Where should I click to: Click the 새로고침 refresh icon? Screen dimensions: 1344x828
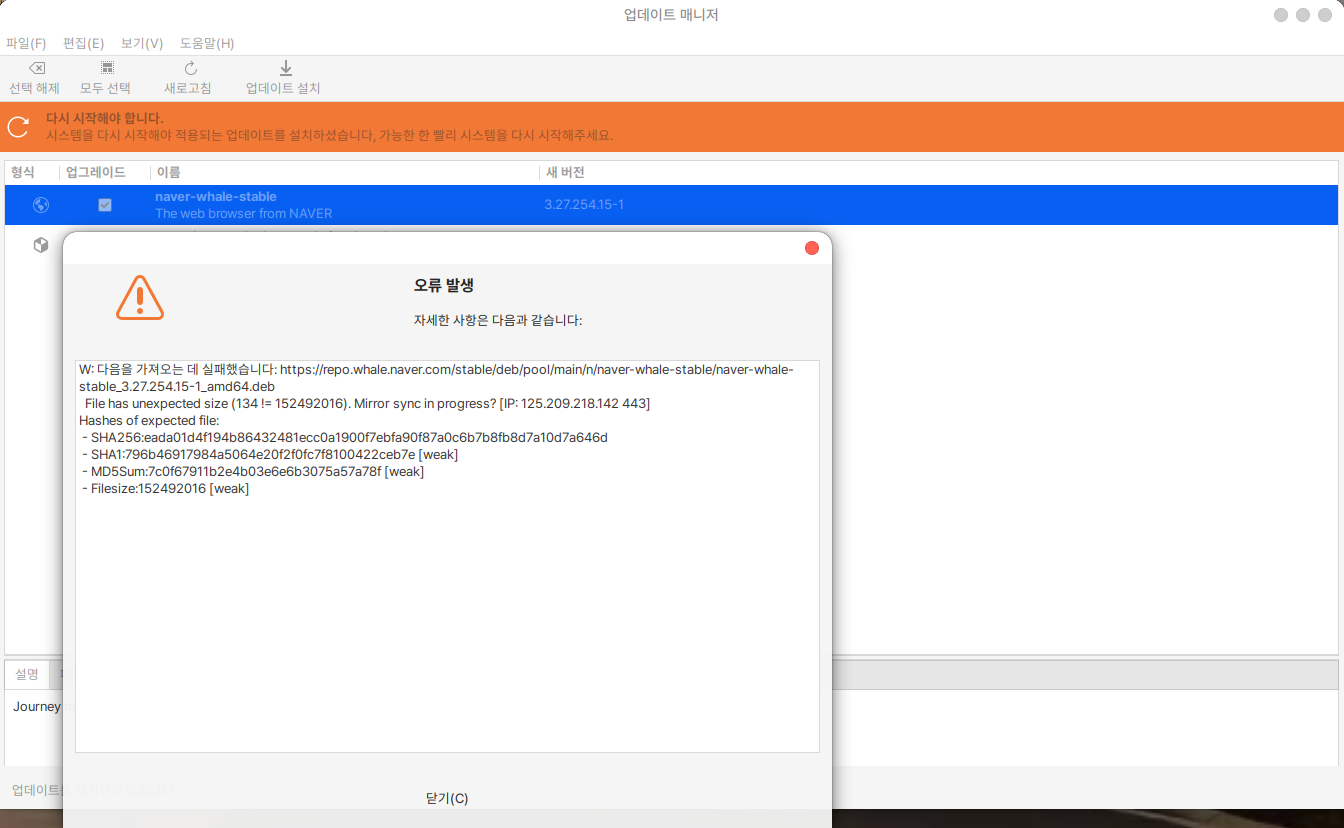pyautogui.click(x=190, y=68)
